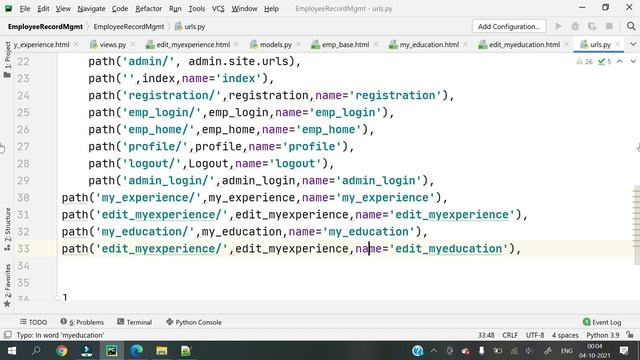Toggle read-only lock icon in status bar
Viewport: 640px width, 360px height.
(631, 335)
